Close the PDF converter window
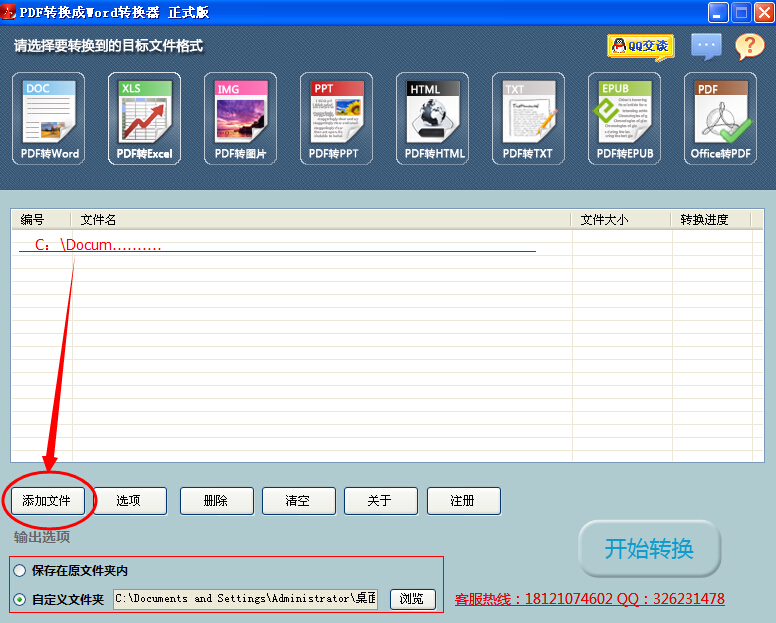This screenshot has width=776, height=623. click(765, 12)
